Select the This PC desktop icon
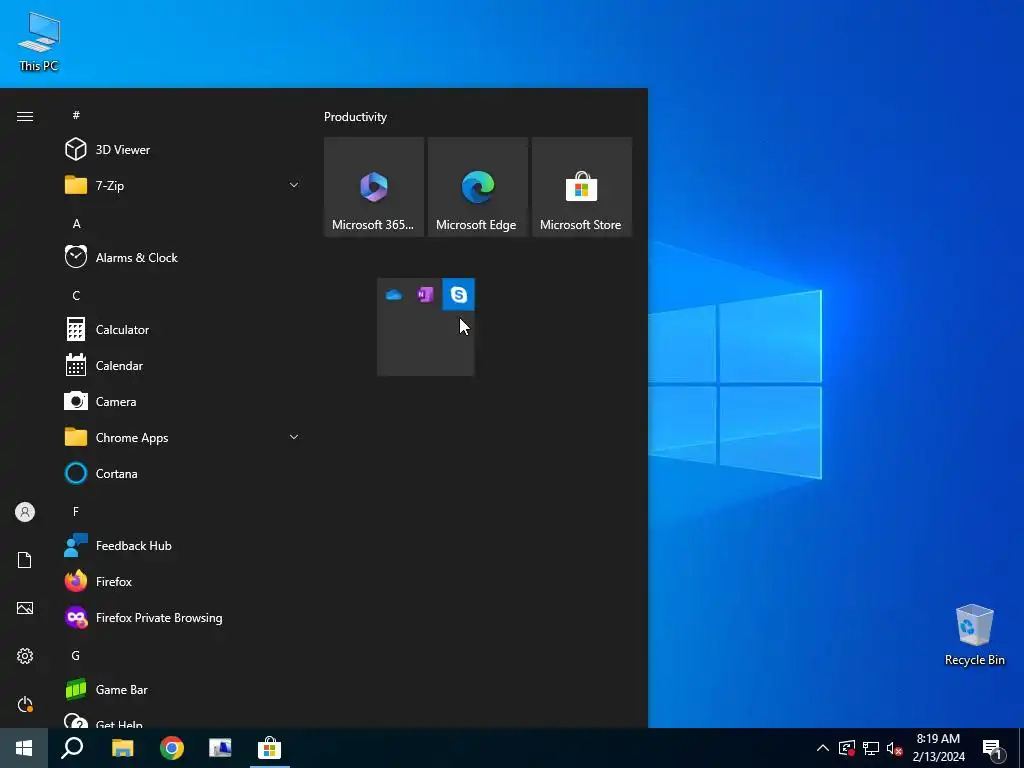This screenshot has height=768, width=1024. pyautogui.click(x=39, y=42)
